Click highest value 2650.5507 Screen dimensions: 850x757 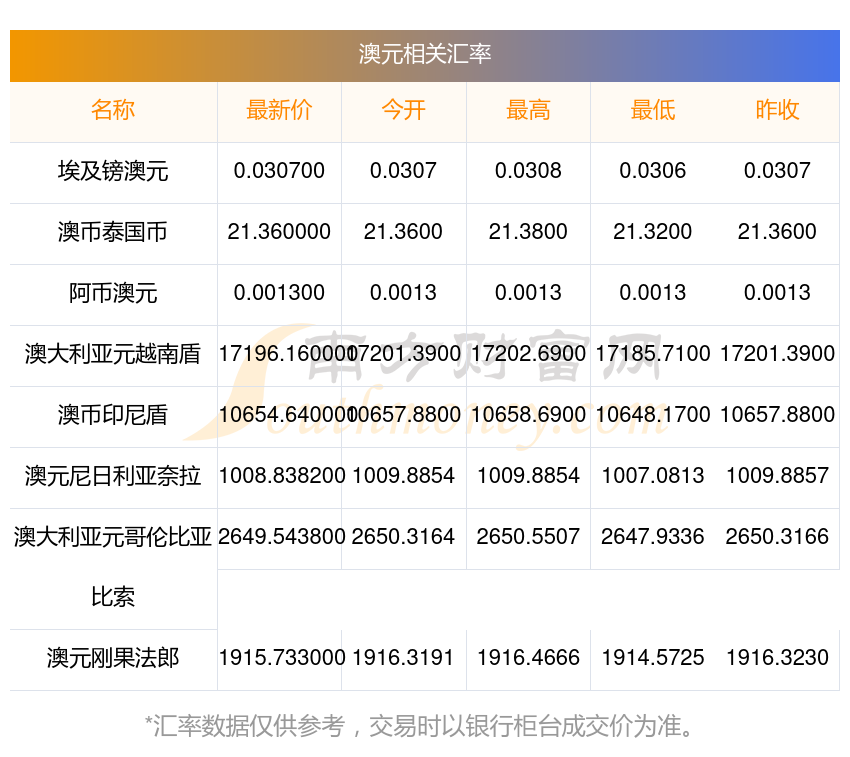528,536
